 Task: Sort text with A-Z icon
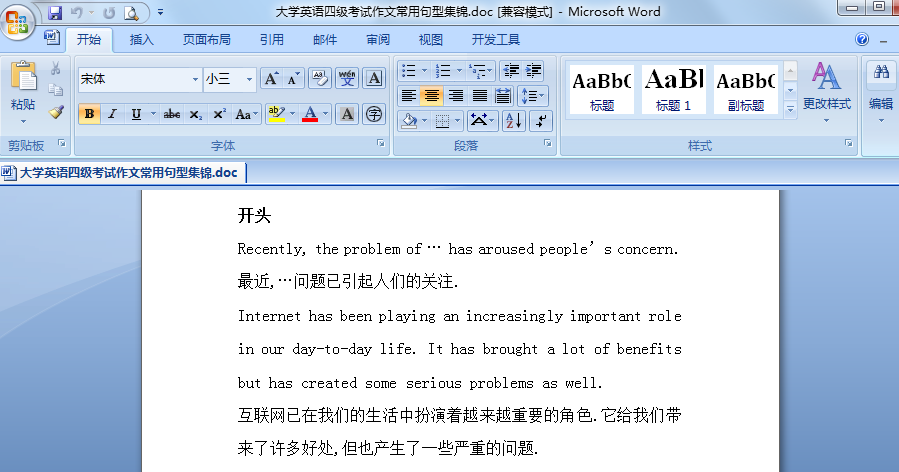point(514,121)
